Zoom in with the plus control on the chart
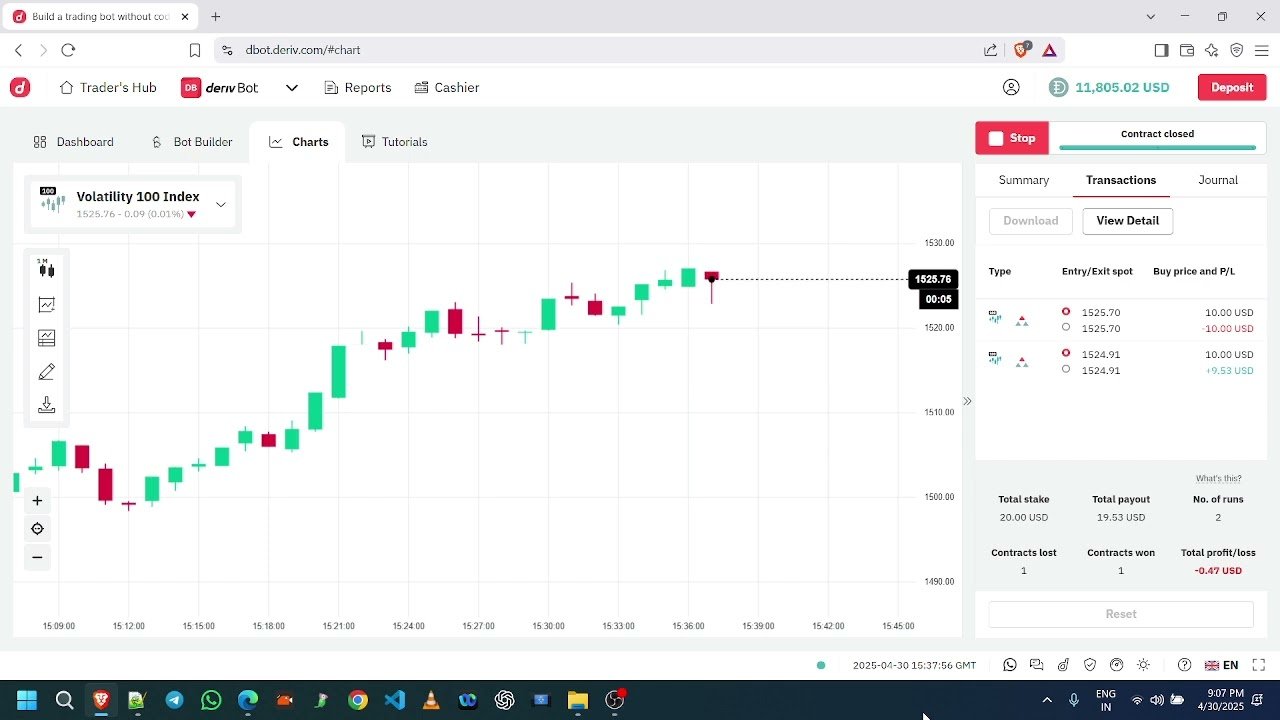 (37, 500)
